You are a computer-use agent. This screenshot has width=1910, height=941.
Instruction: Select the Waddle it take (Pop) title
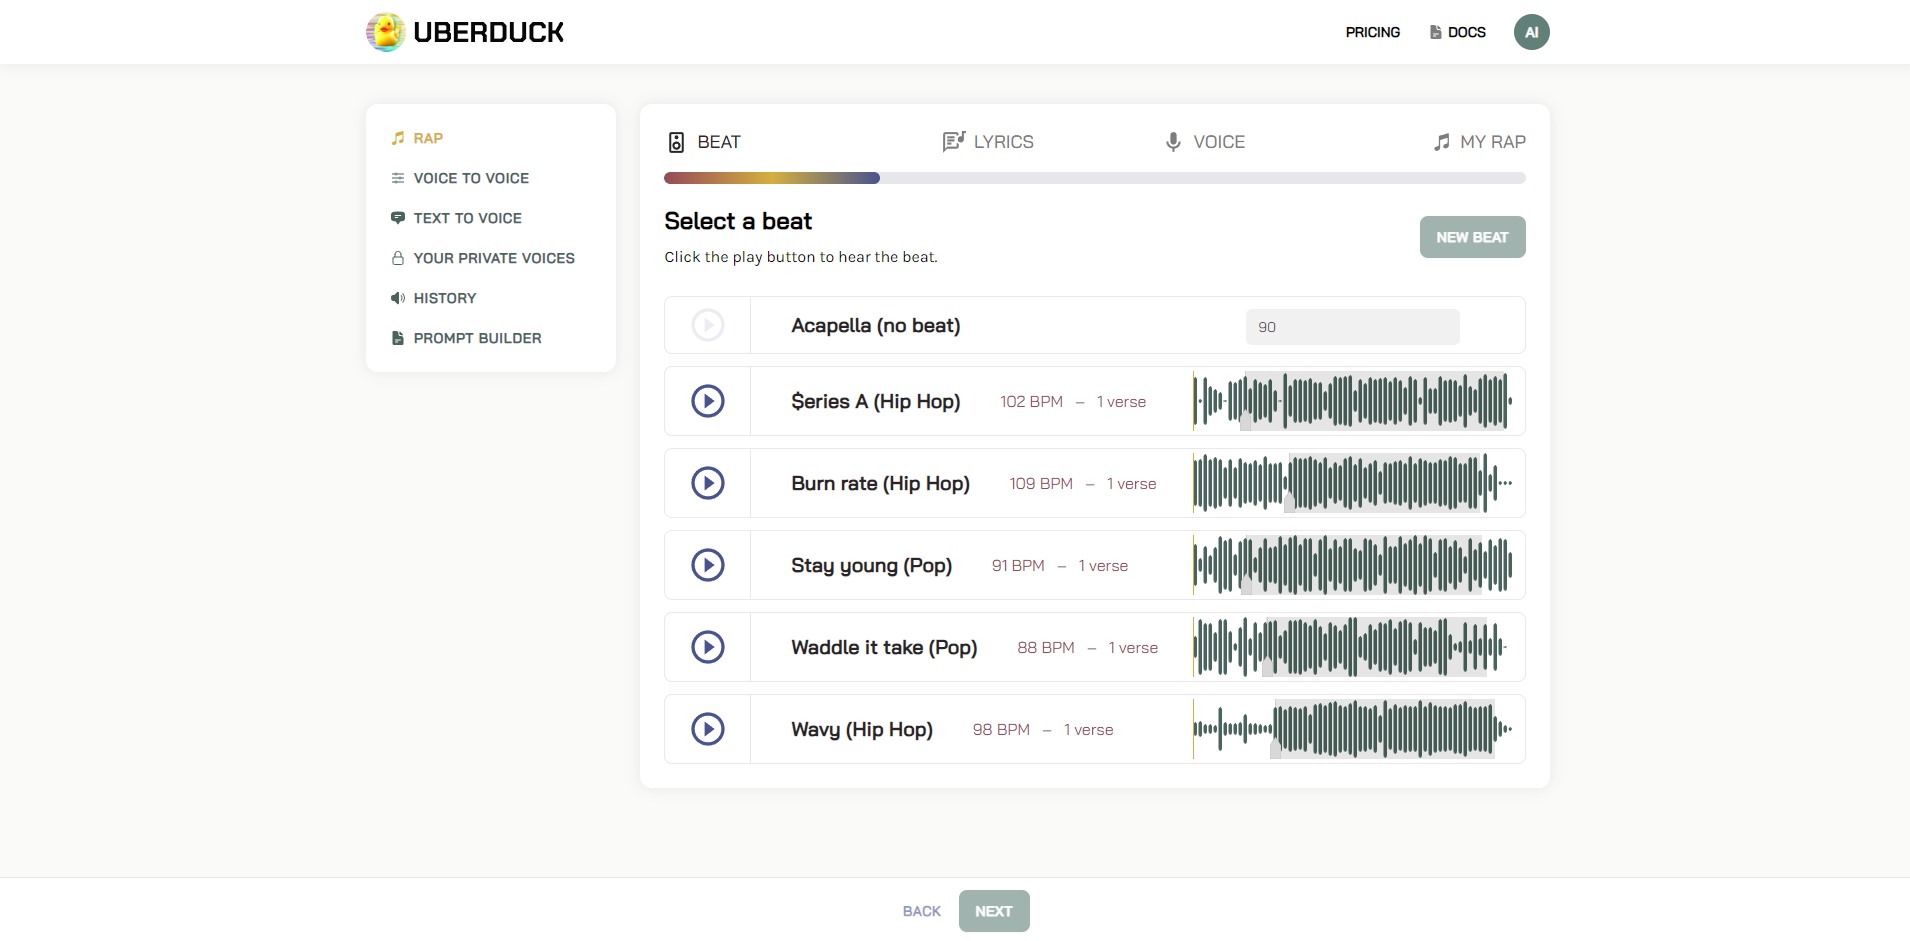pos(884,648)
